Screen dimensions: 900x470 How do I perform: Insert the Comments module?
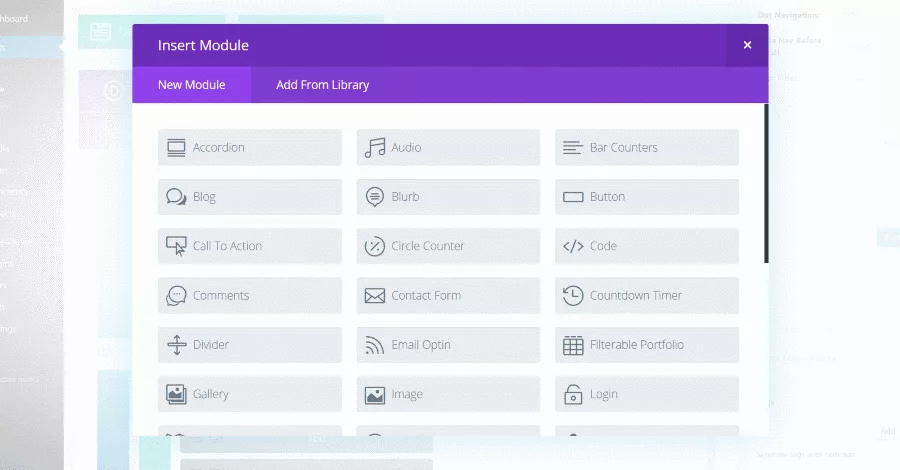tap(250, 296)
